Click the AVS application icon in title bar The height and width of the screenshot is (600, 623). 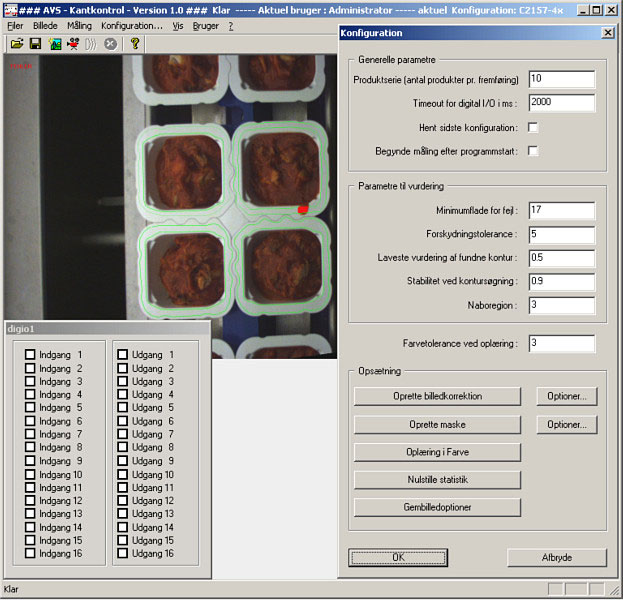(x=11, y=10)
